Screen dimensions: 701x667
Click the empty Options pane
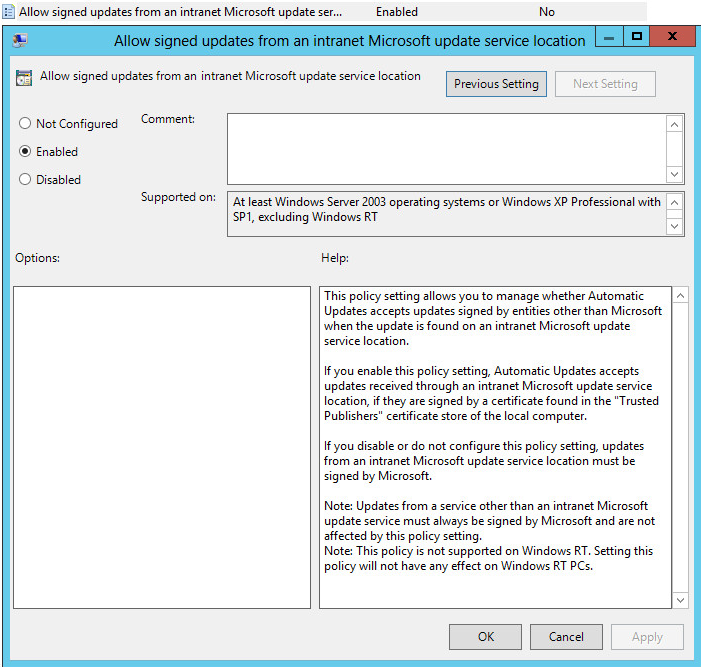(162, 447)
